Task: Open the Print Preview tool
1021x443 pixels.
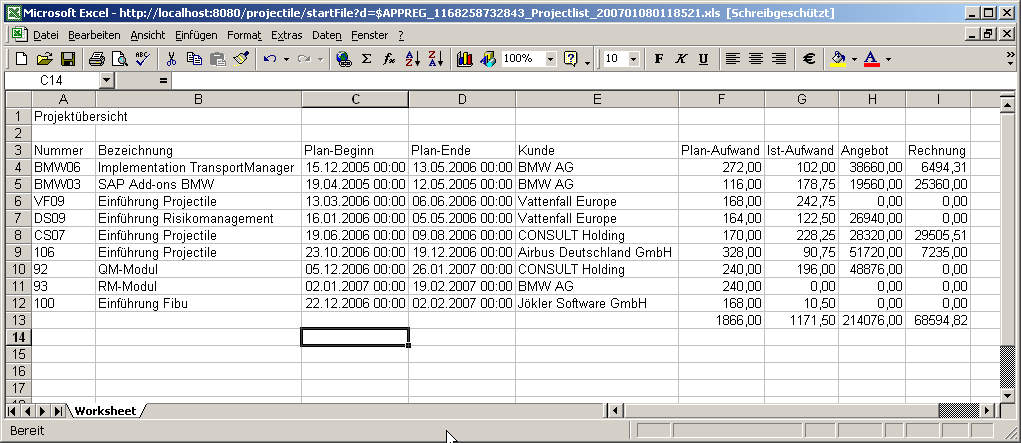Action: [119, 59]
